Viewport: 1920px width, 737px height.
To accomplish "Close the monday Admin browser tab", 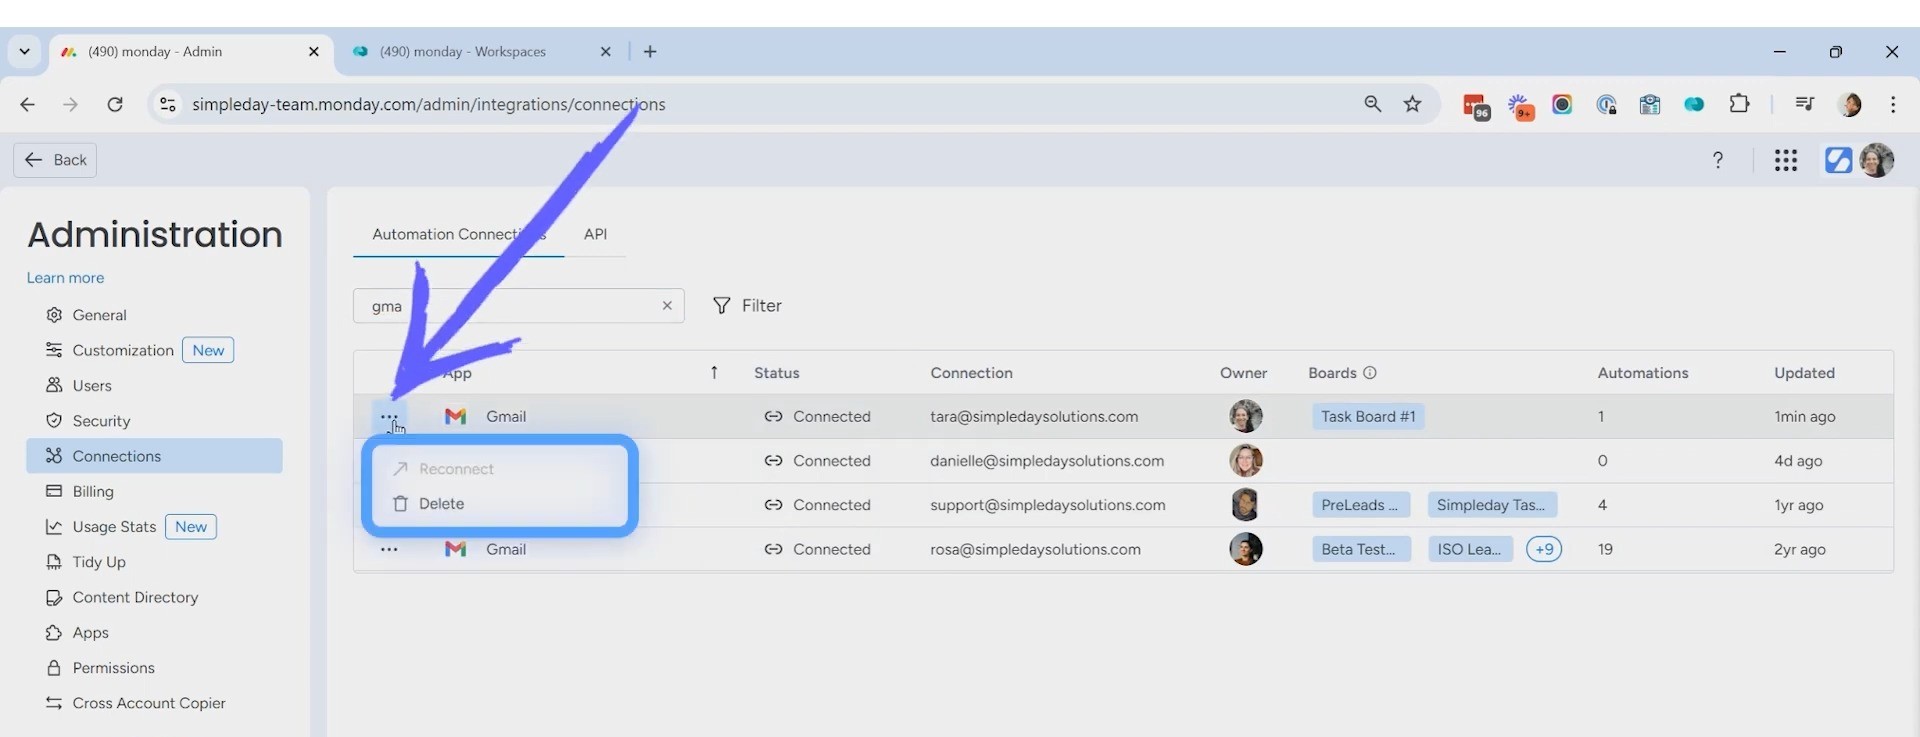I will (x=314, y=52).
